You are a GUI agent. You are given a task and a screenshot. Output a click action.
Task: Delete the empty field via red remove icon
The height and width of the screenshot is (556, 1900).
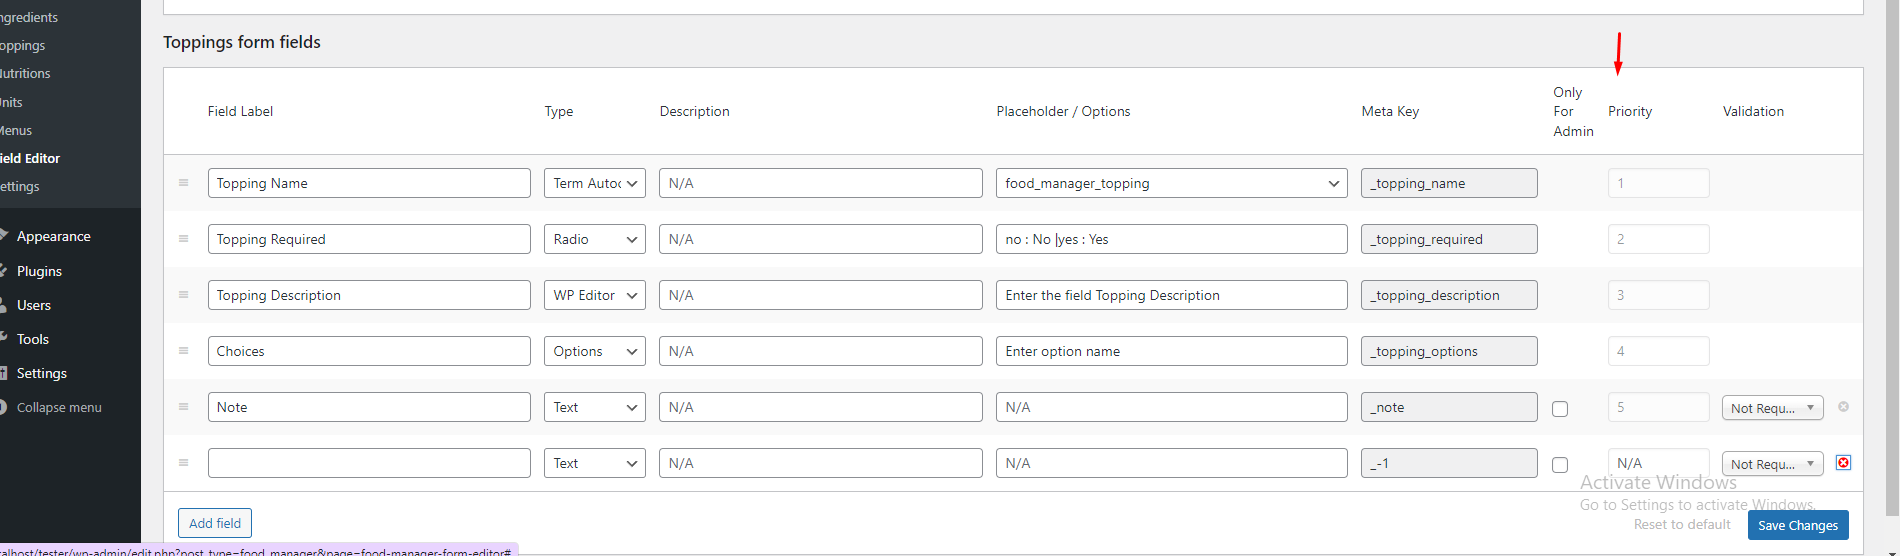1843,463
